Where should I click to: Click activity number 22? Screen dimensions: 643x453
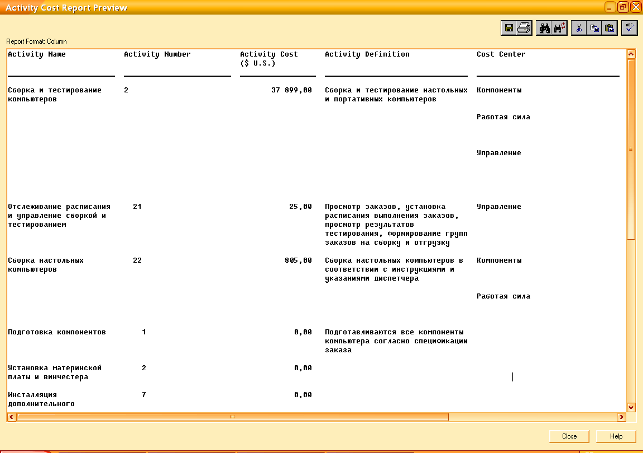tap(137, 260)
